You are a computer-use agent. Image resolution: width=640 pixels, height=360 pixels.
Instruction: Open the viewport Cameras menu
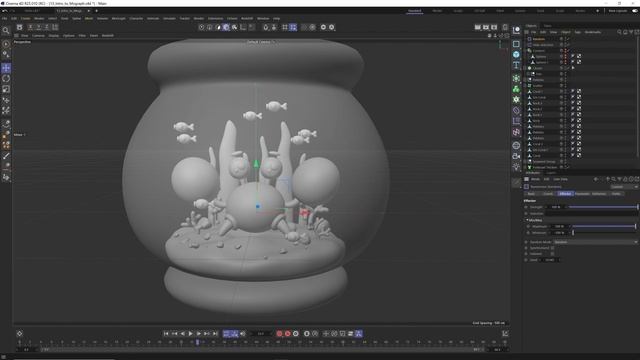(38, 36)
